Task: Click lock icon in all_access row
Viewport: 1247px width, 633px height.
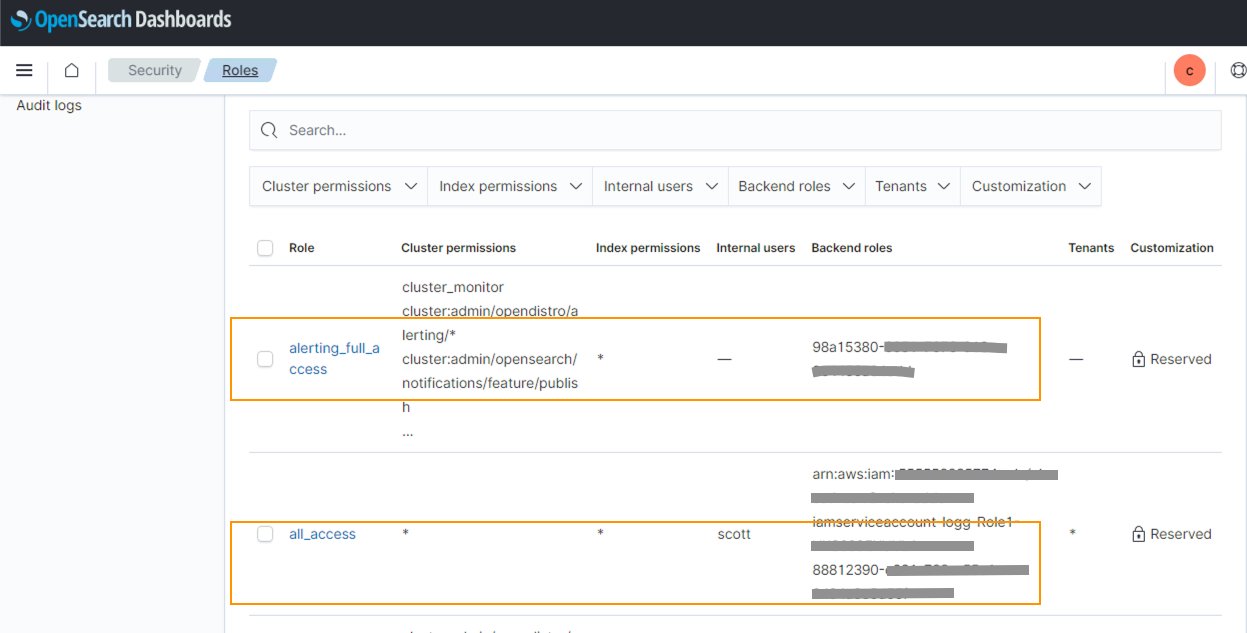Action: [1138, 535]
